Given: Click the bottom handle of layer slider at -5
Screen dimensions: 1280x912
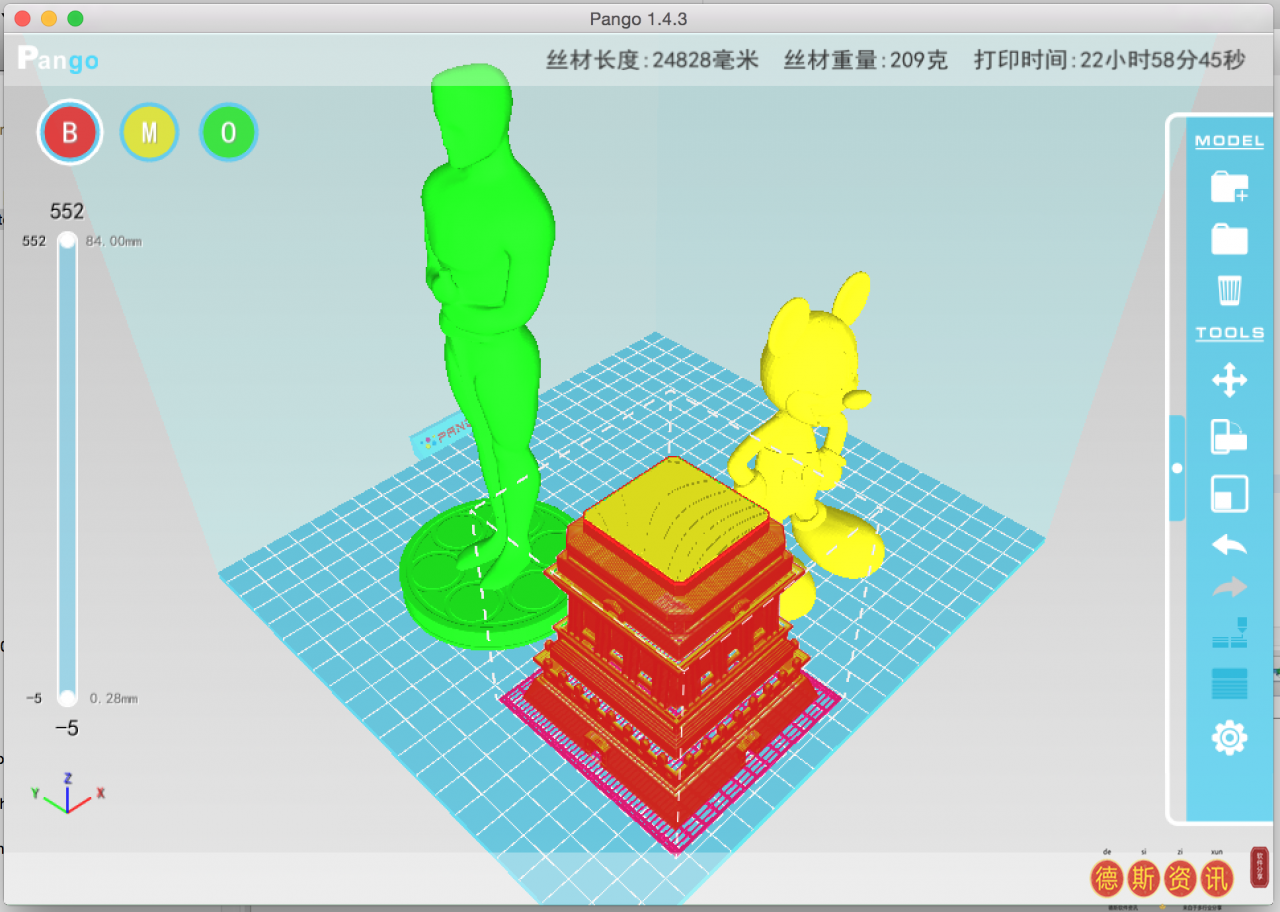Looking at the screenshot, I should click(67, 697).
